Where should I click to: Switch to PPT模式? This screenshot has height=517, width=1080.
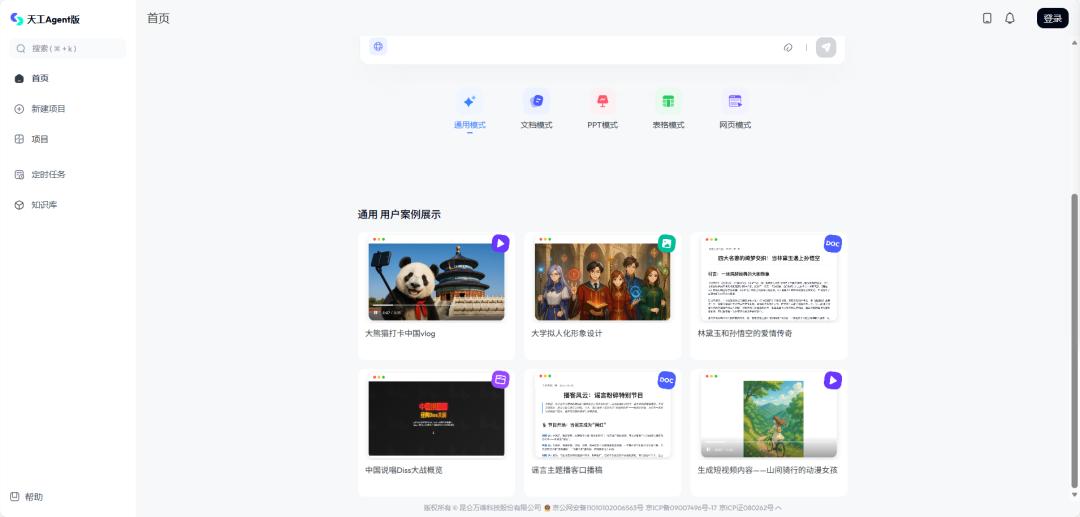602,110
